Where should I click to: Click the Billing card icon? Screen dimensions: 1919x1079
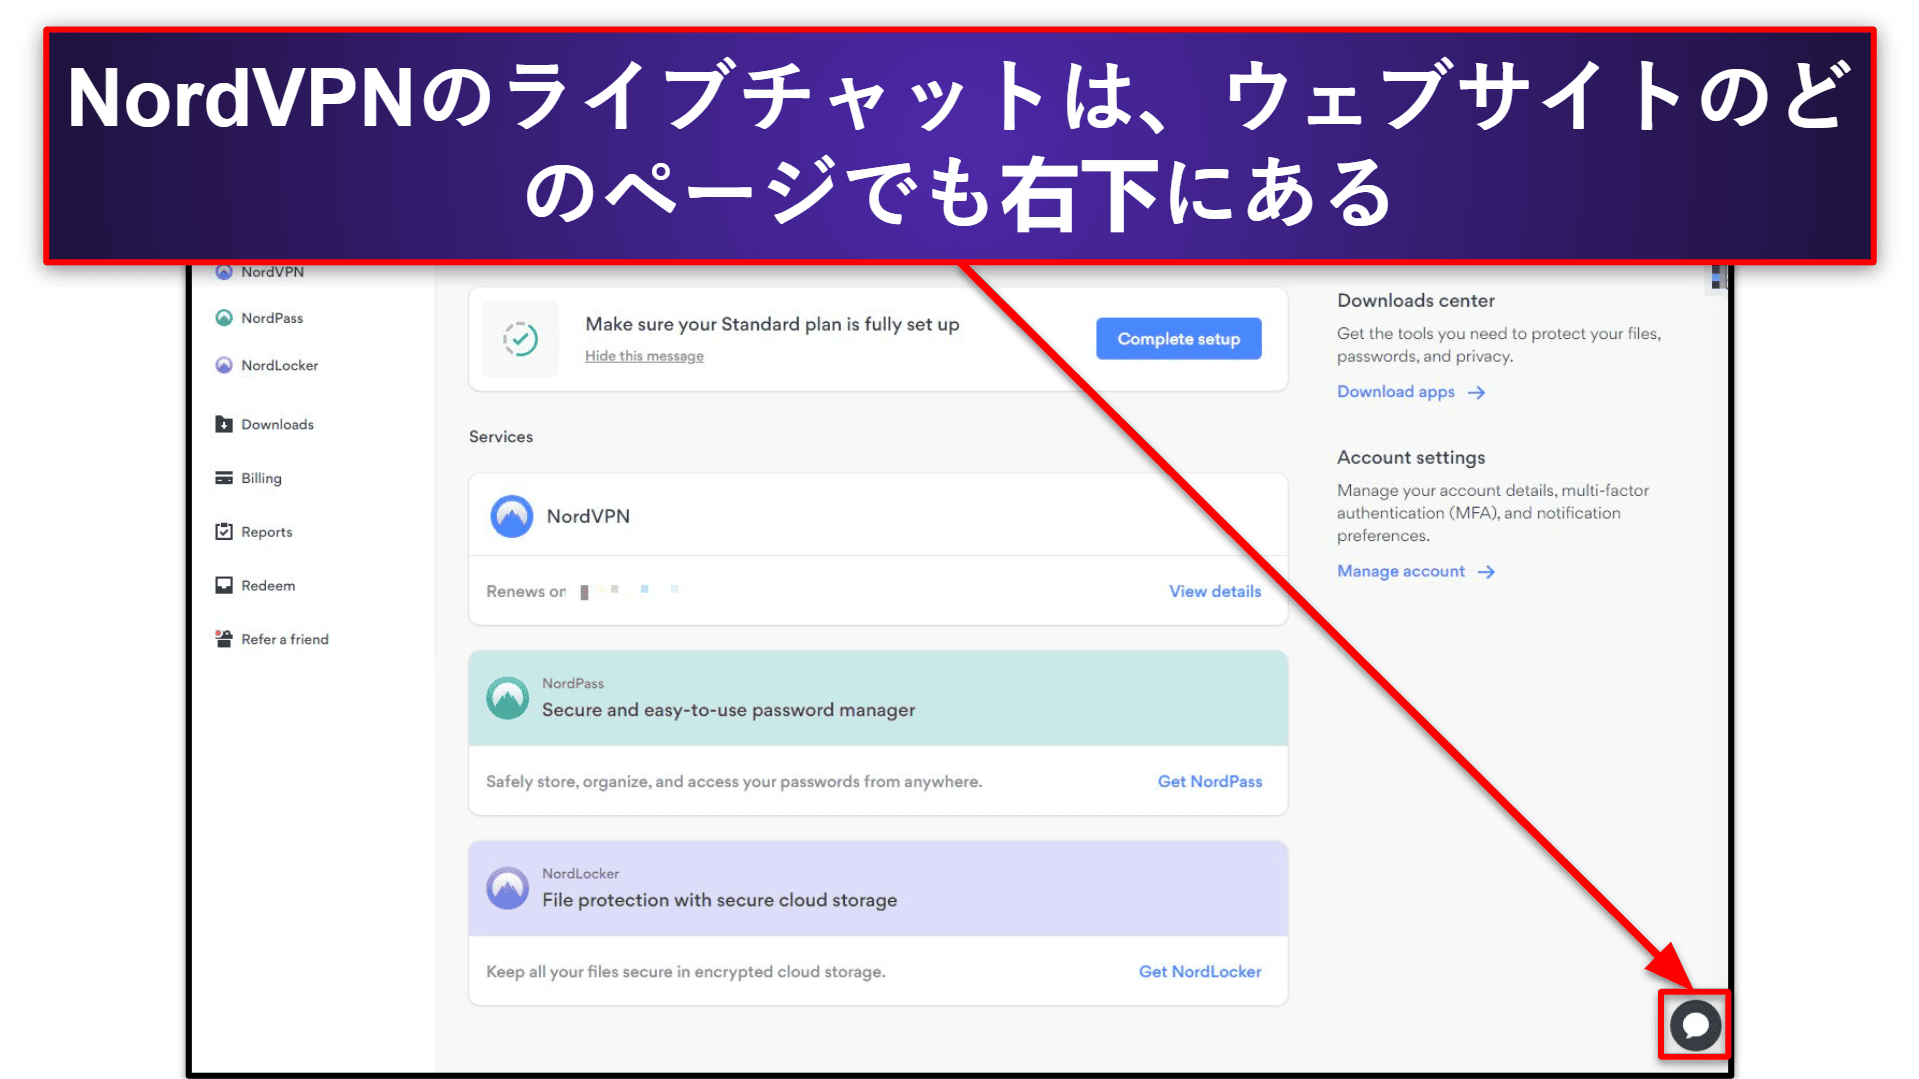pos(224,478)
